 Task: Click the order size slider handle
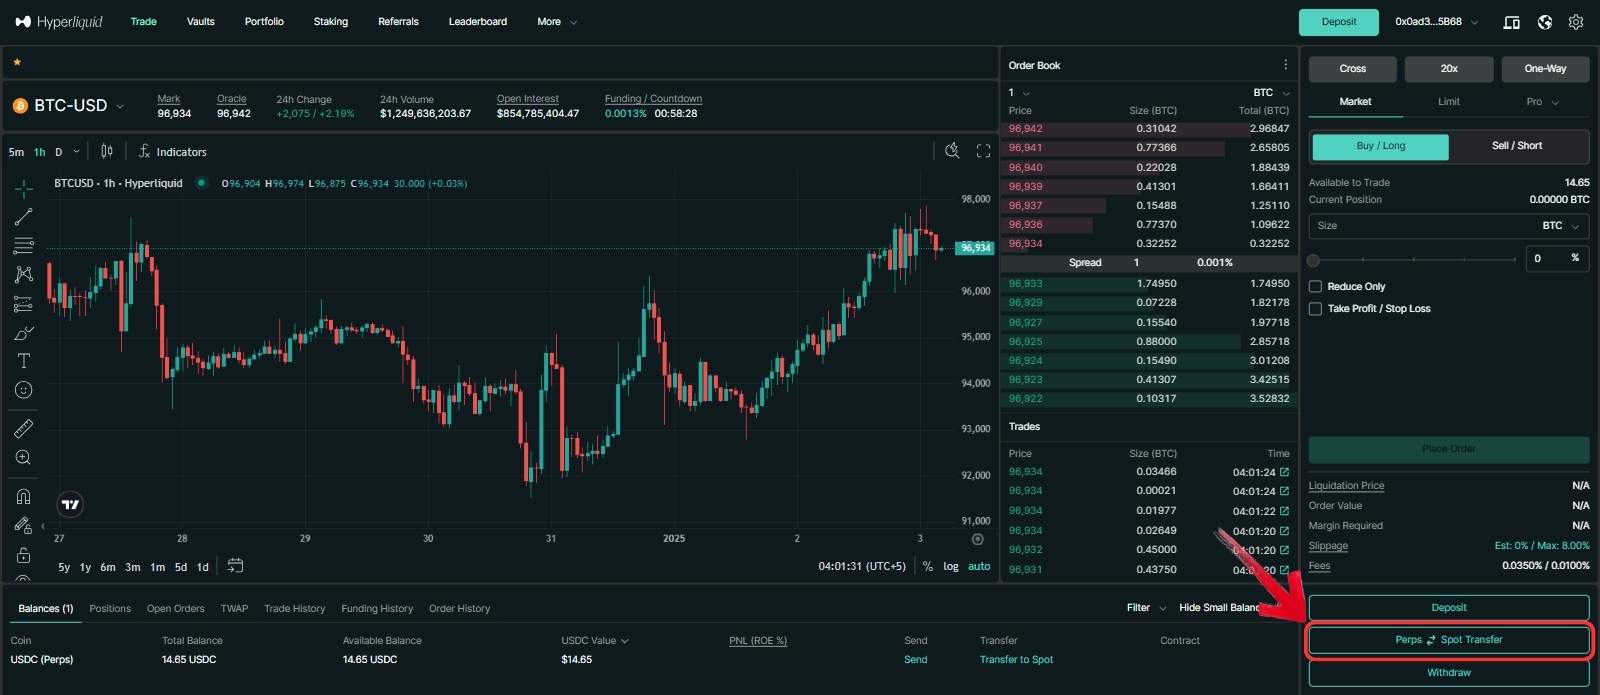click(1314, 260)
